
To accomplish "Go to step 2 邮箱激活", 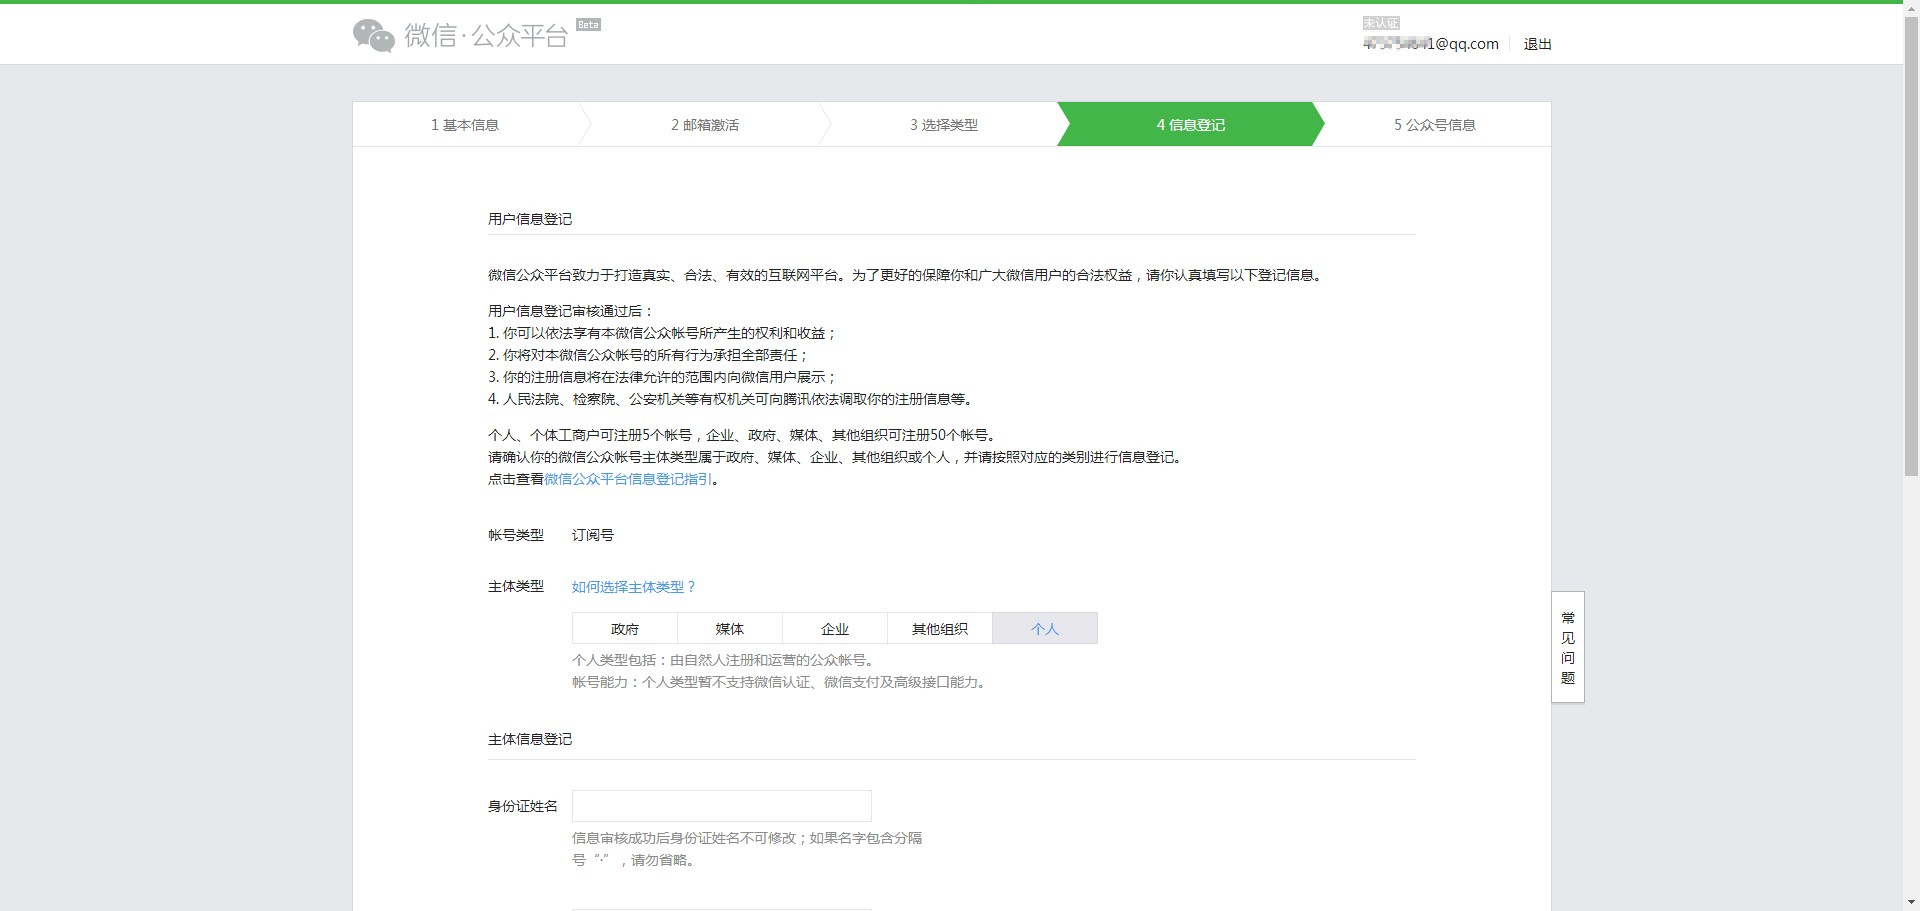I will point(706,124).
